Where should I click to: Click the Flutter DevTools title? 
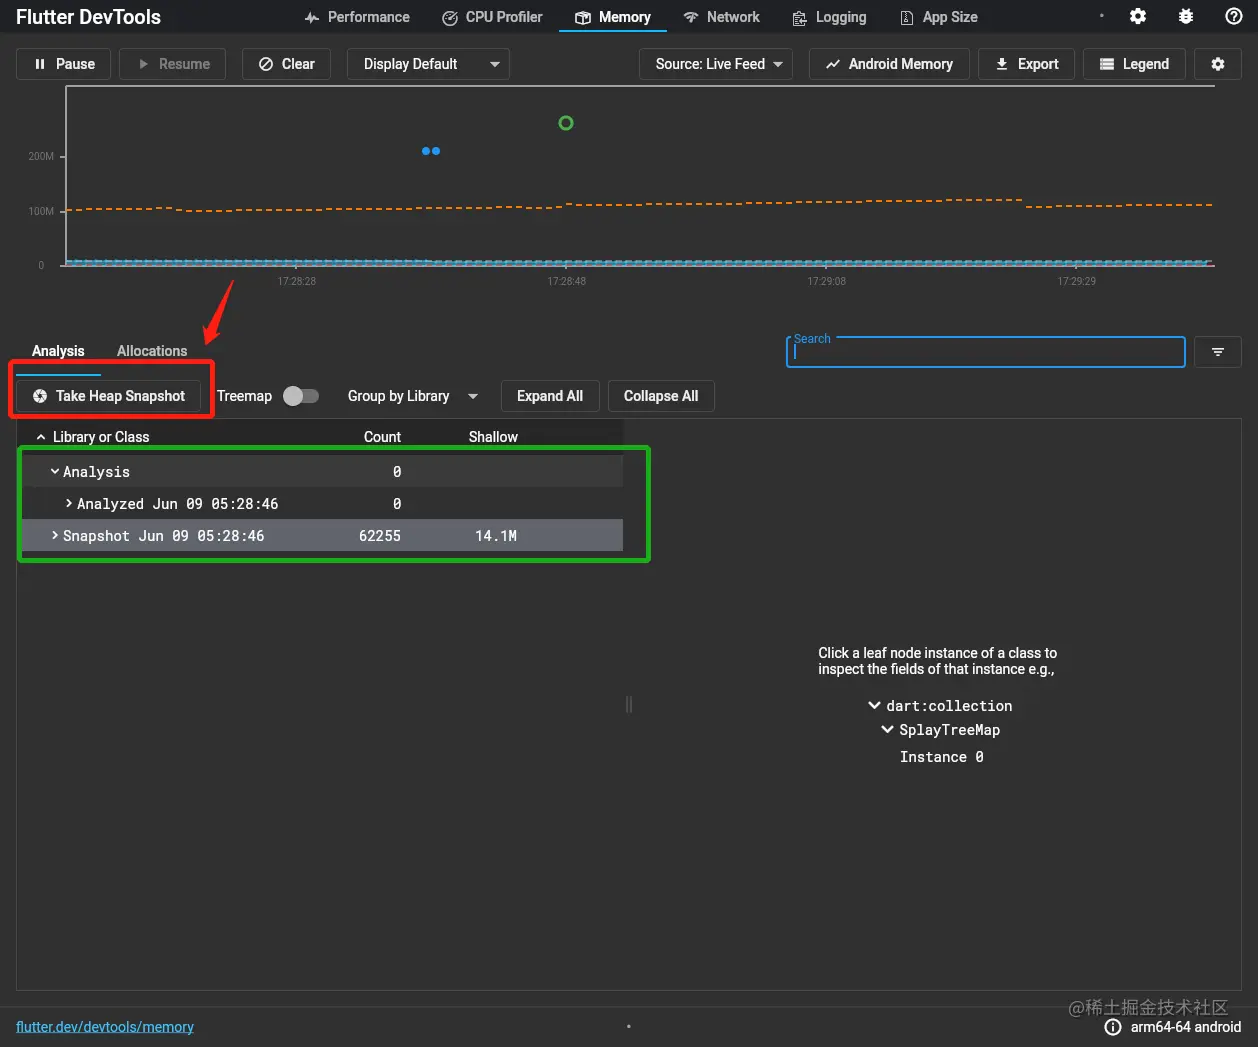tap(88, 17)
